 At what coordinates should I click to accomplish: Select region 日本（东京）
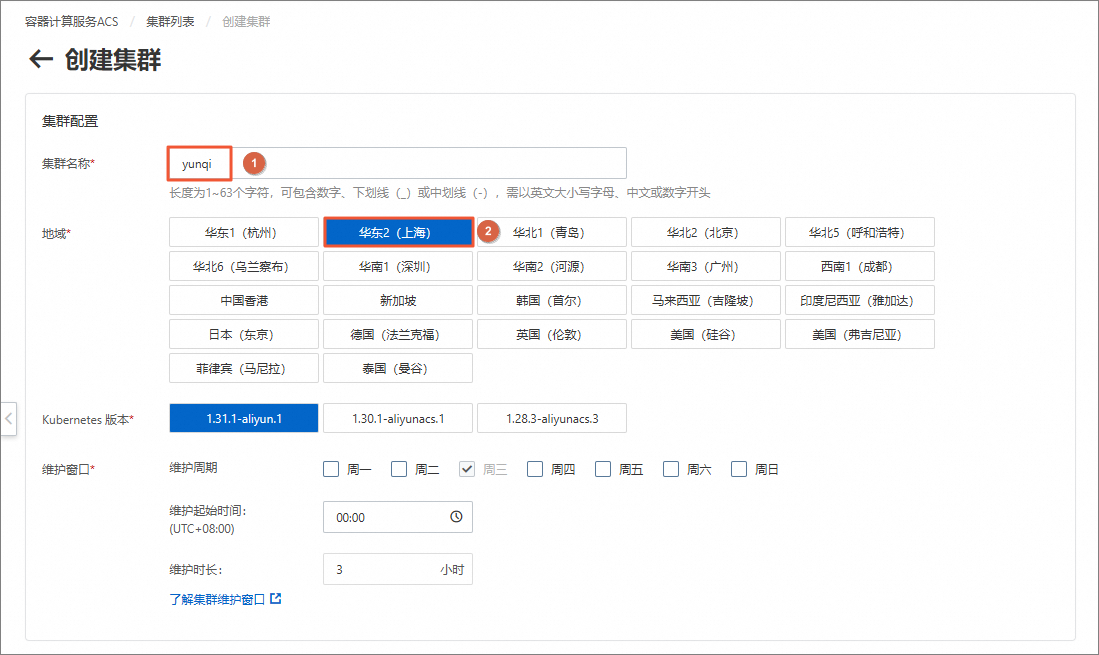pos(244,334)
